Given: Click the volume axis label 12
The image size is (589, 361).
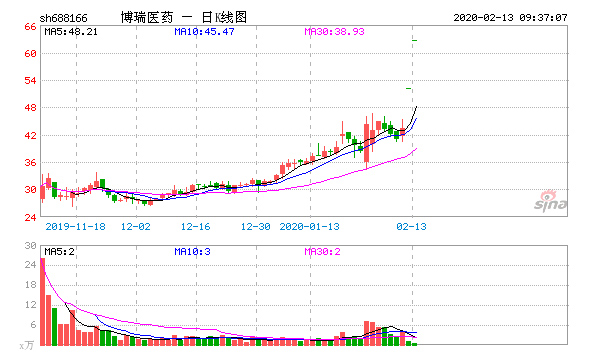Looking at the screenshot, I should [x=30, y=305].
